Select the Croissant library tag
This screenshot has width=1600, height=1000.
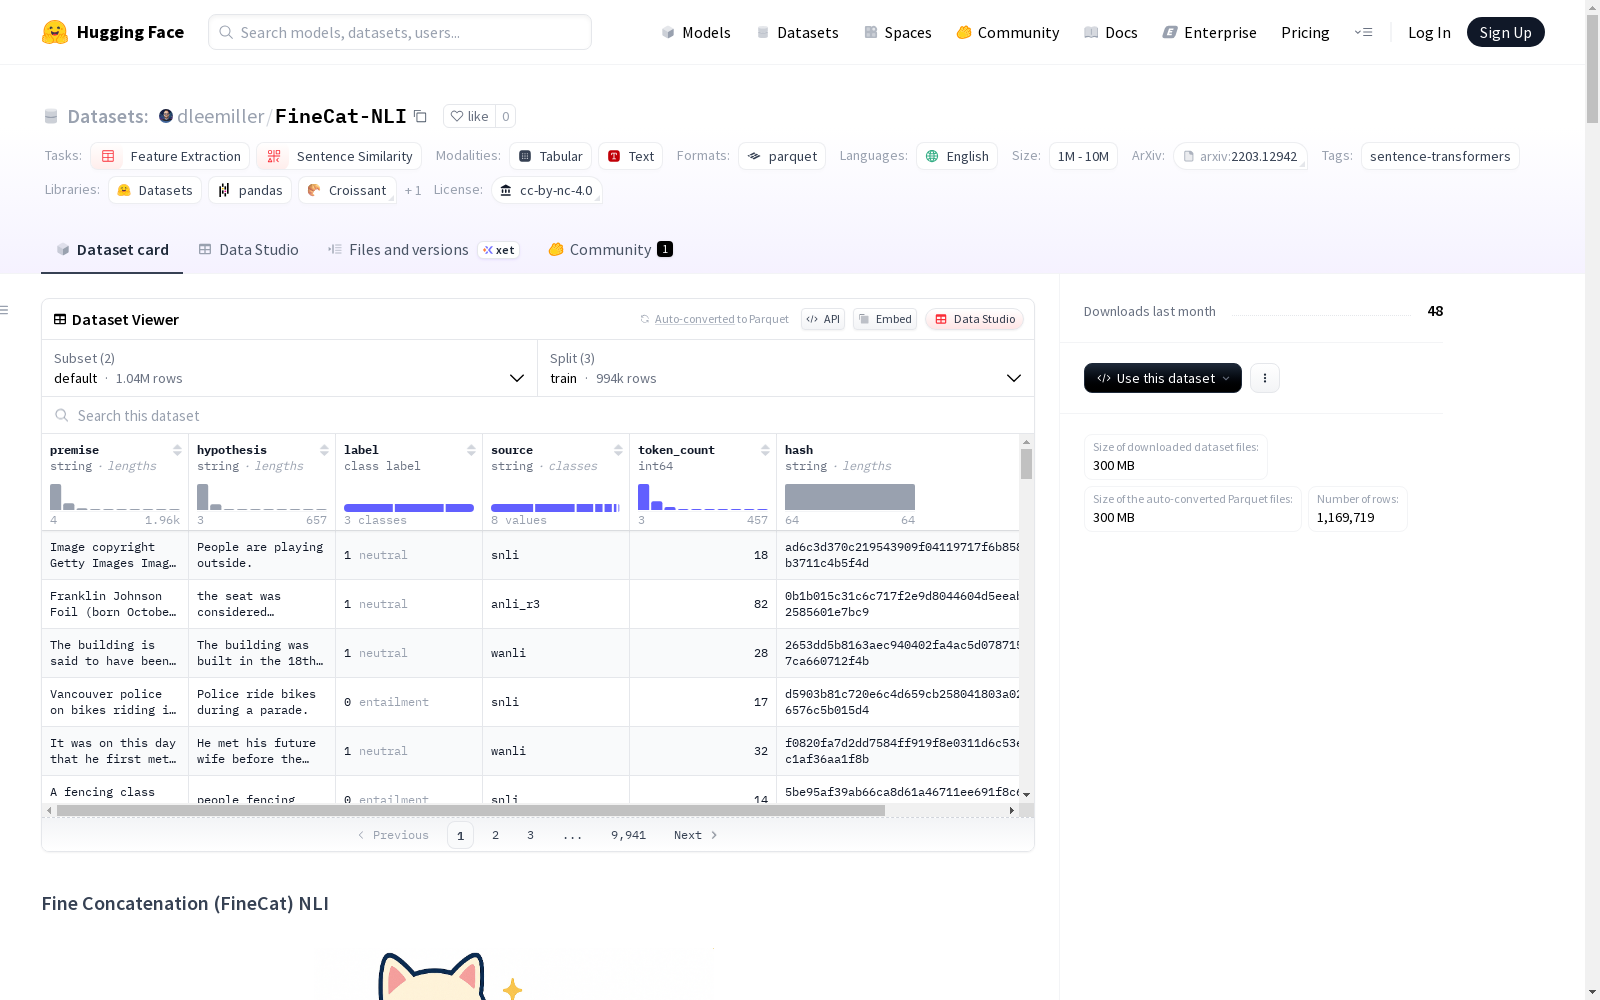click(347, 190)
